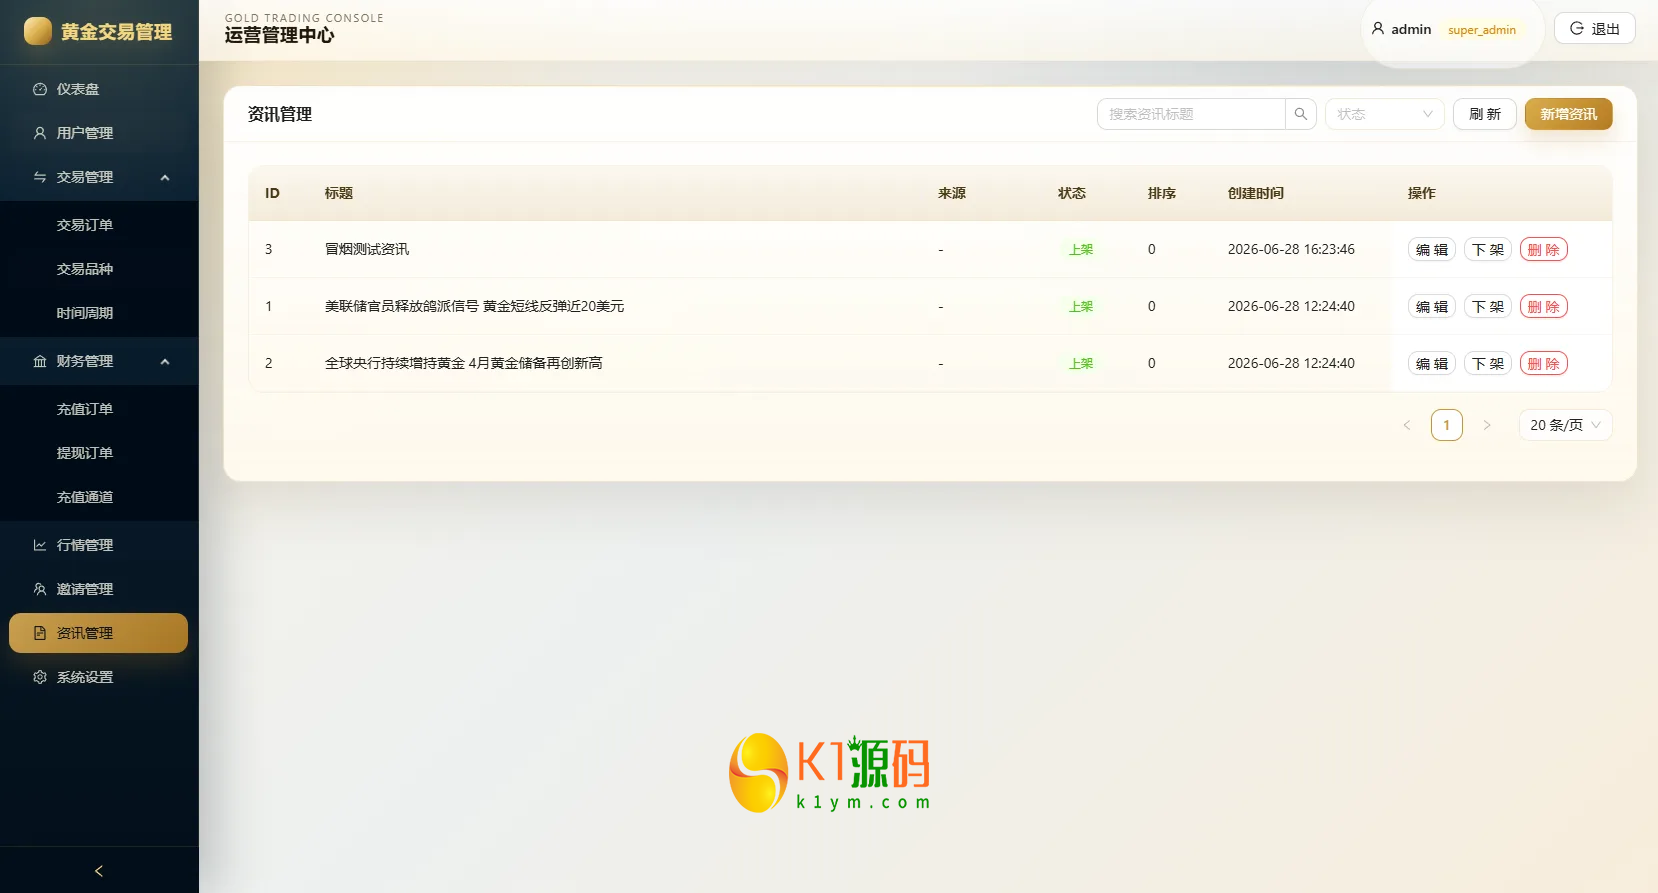Click the admin username text
Viewport: 1658px width, 893px height.
[1411, 29]
